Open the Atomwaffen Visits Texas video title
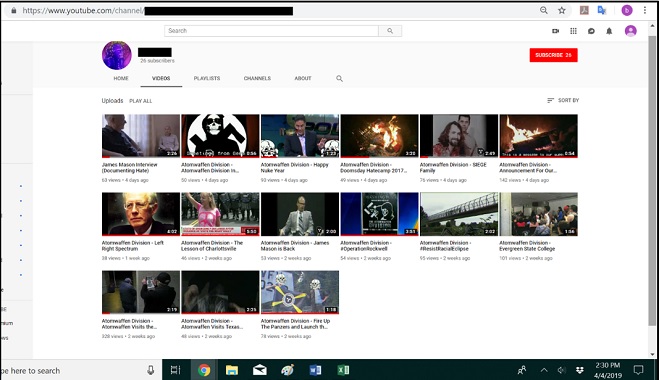 (212, 324)
